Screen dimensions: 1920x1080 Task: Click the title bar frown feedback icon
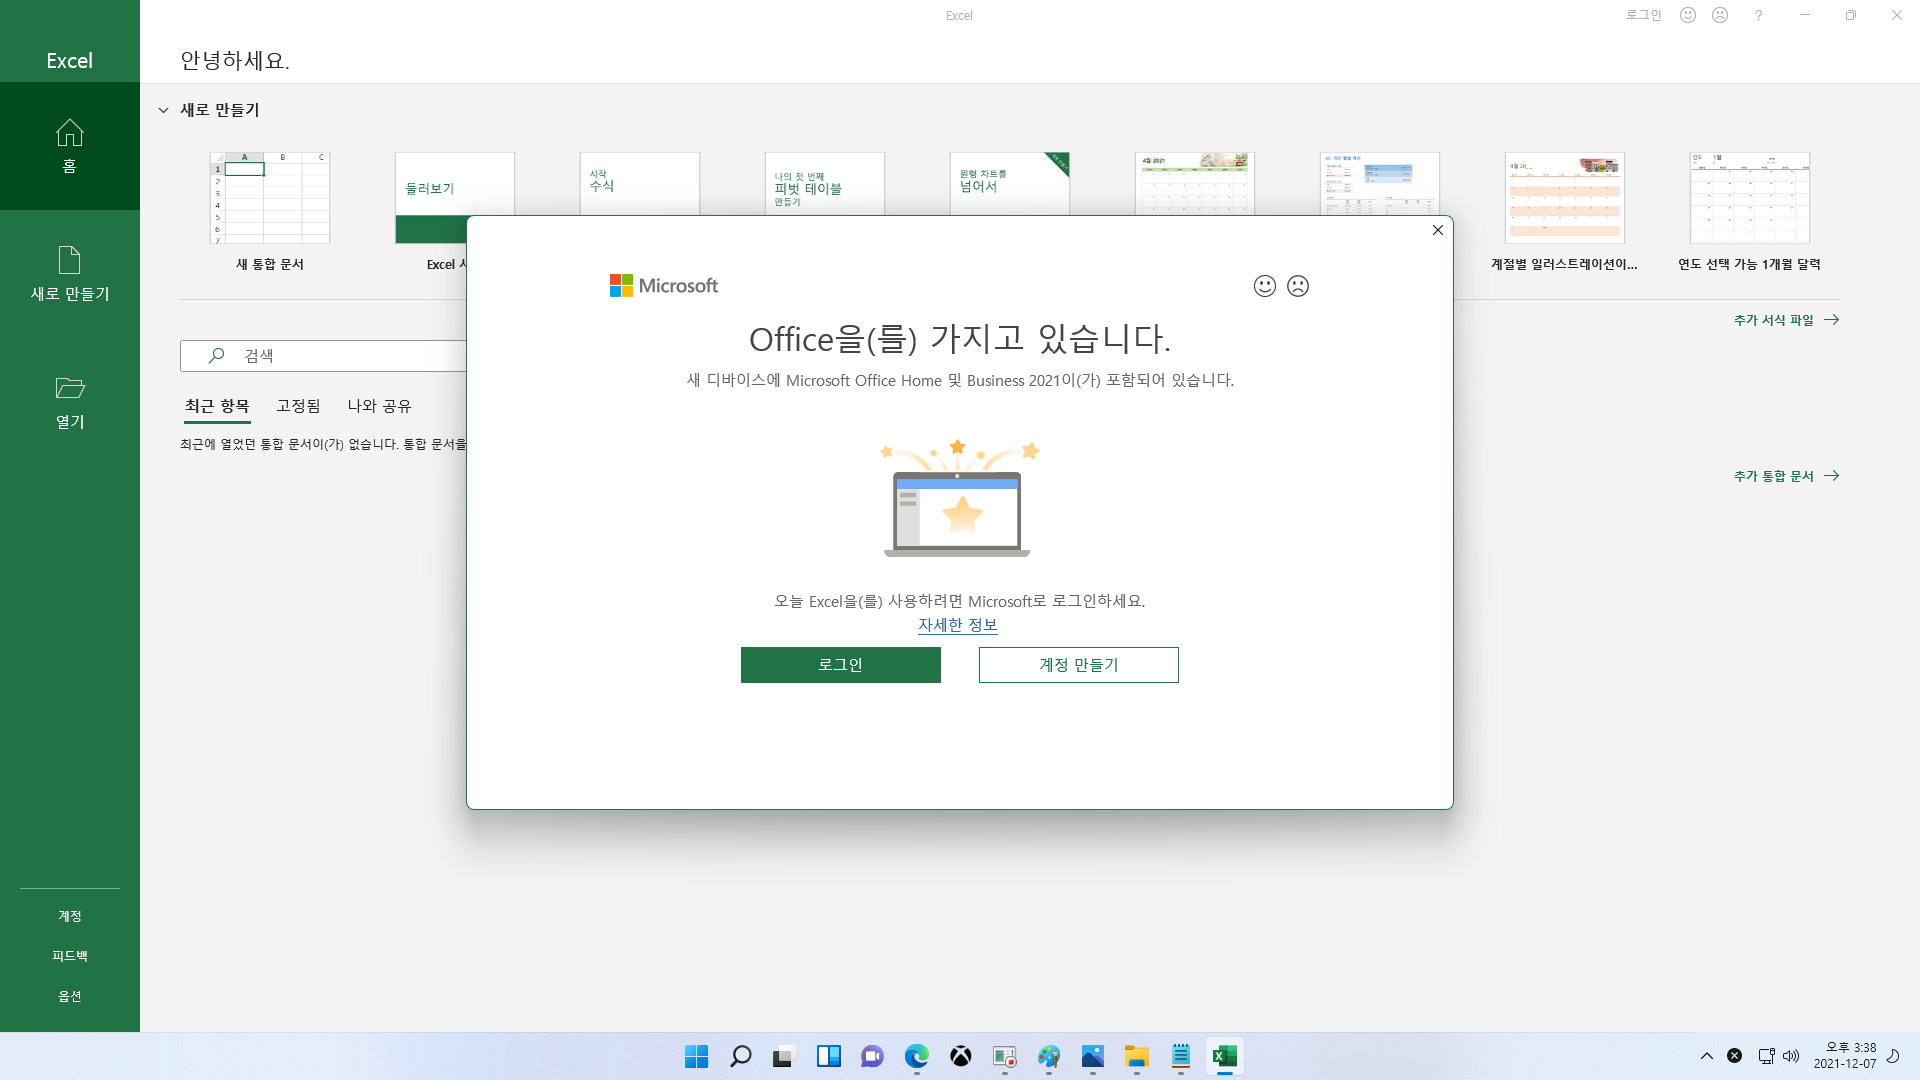pyautogui.click(x=1720, y=15)
